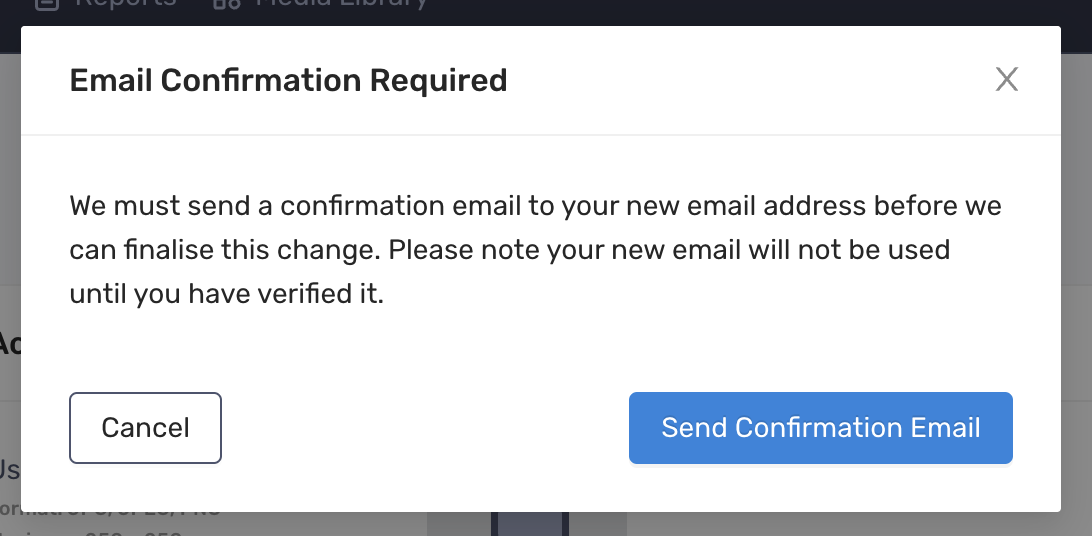Open the Reports menu item
This screenshot has height=536, width=1092.
(x=125, y=4)
